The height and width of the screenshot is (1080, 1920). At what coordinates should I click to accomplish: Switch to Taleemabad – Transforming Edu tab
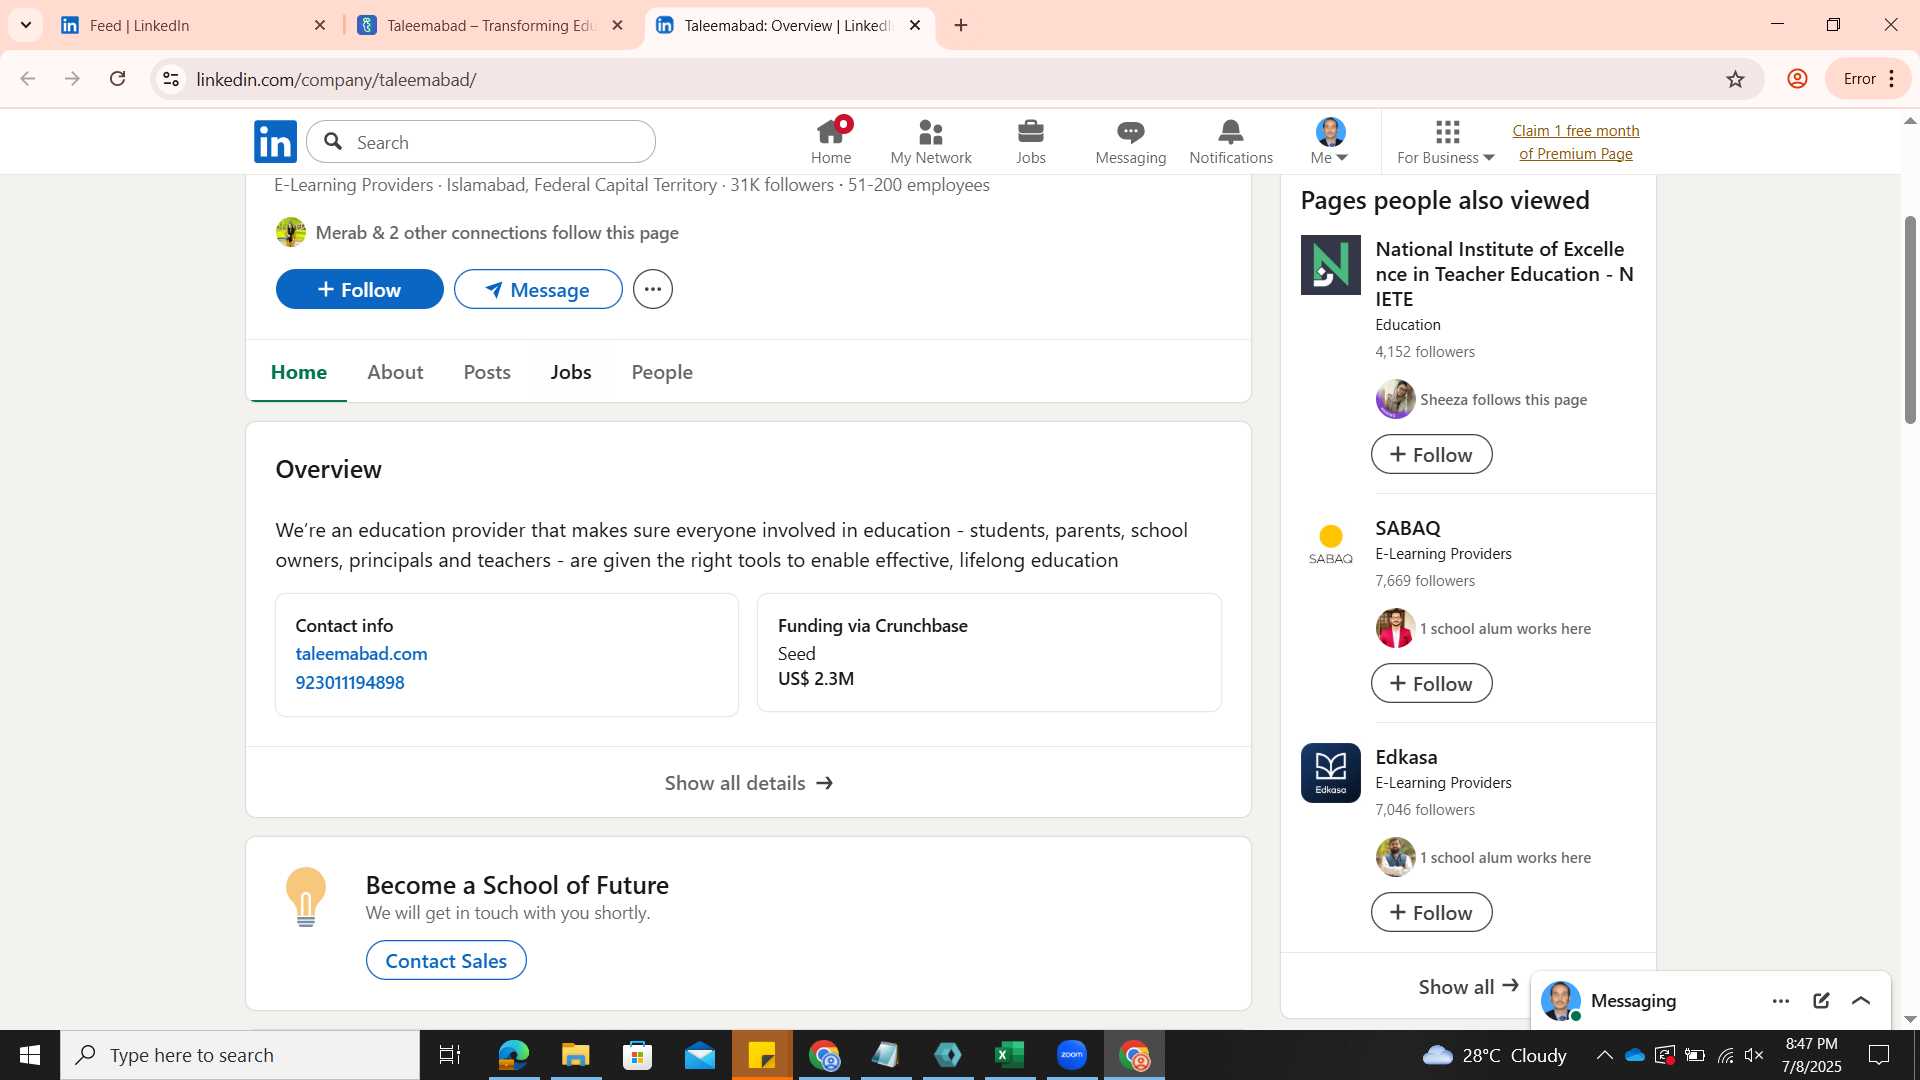click(x=490, y=25)
